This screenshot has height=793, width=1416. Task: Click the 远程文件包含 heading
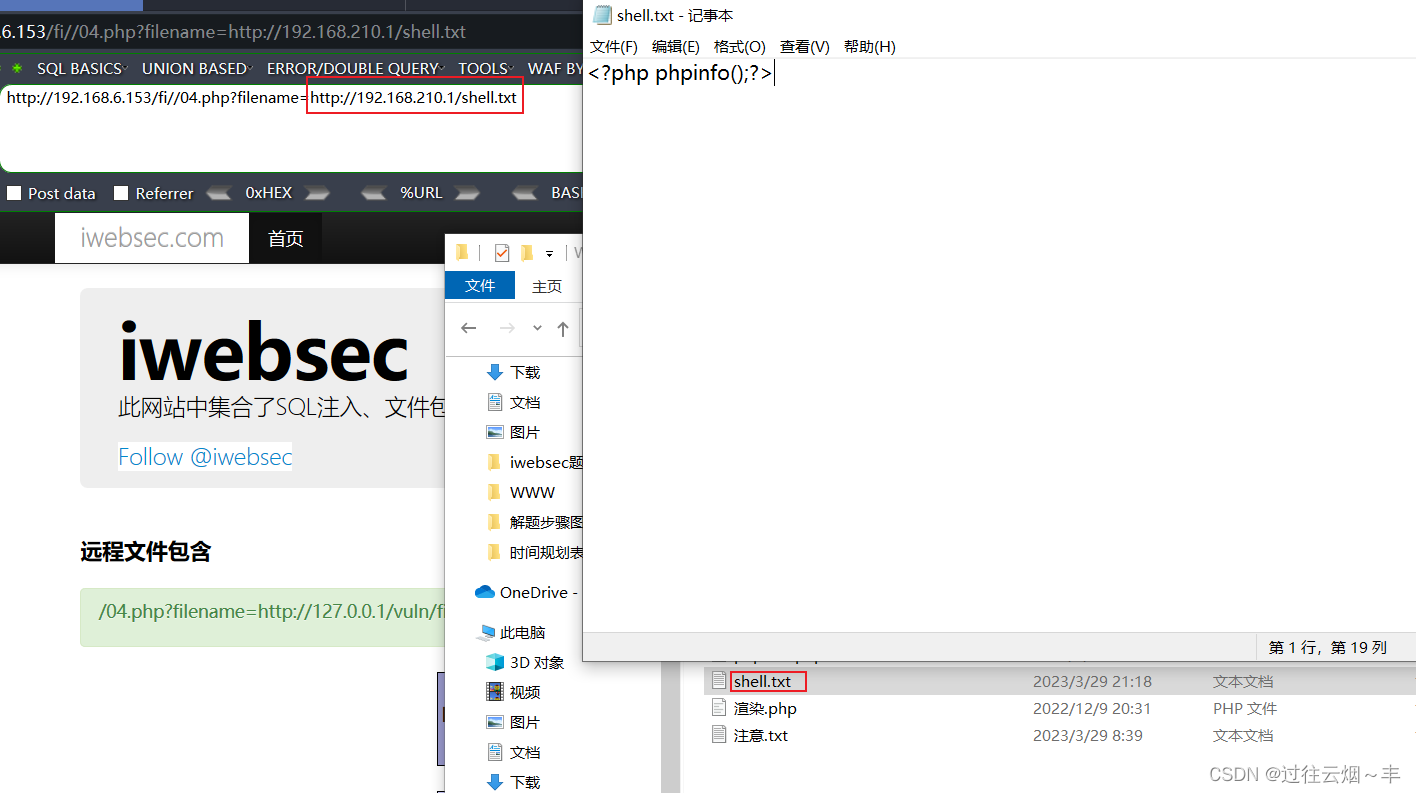[145, 551]
